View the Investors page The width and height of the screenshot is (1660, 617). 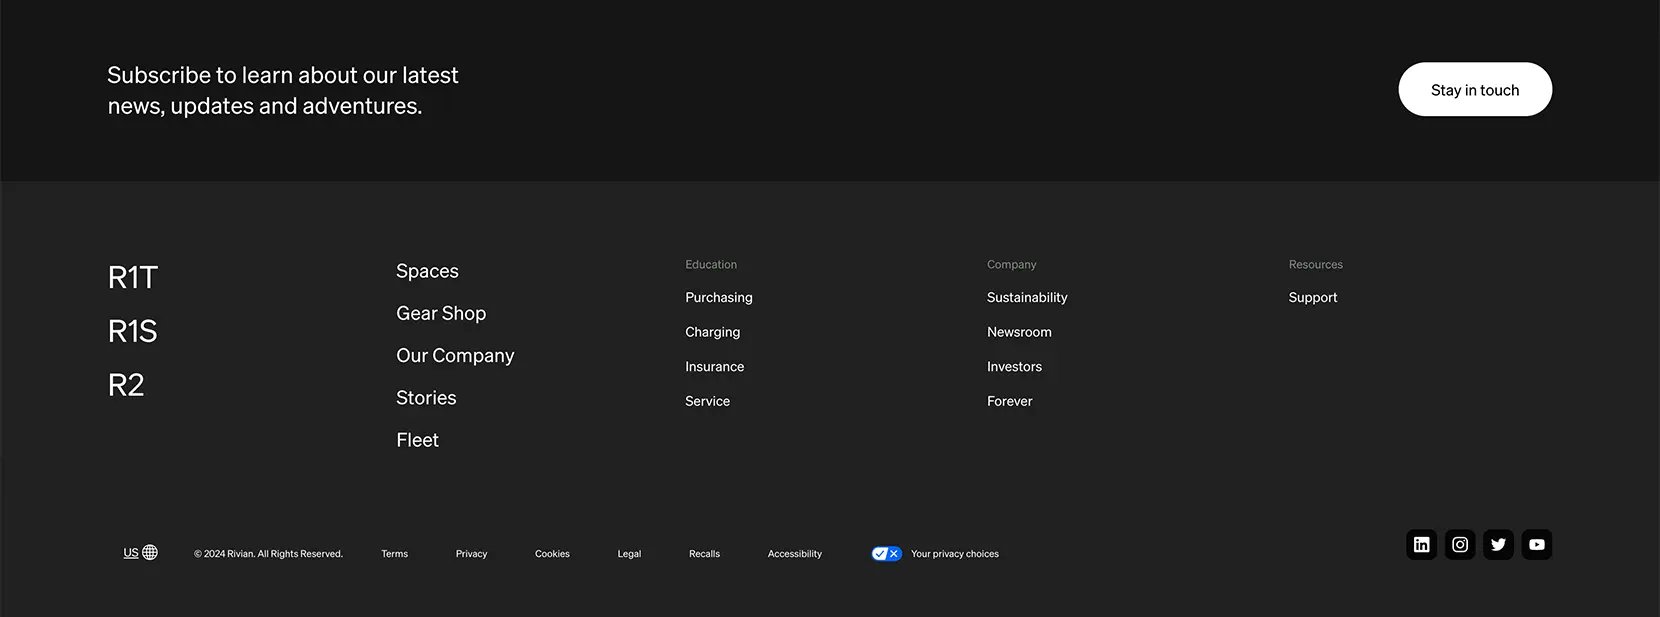pos(1014,367)
